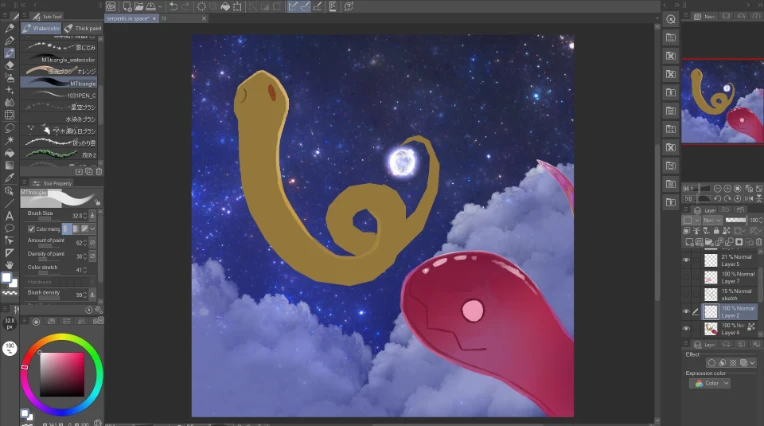Viewport: 764px width, 426px height.
Task: Select the Balloon tool
Action: pyautogui.click(x=9, y=228)
